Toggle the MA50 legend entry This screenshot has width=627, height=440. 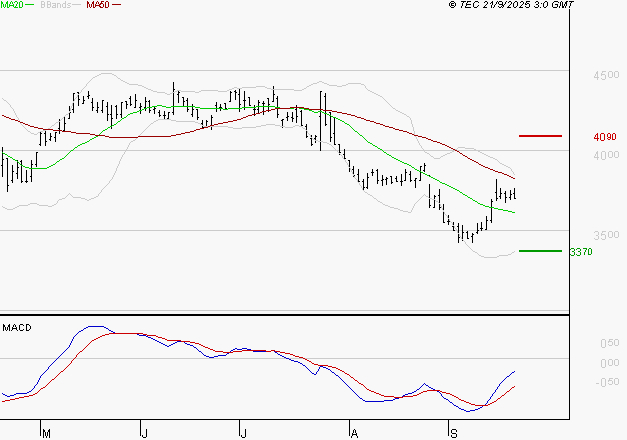pyautogui.click(x=98, y=6)
